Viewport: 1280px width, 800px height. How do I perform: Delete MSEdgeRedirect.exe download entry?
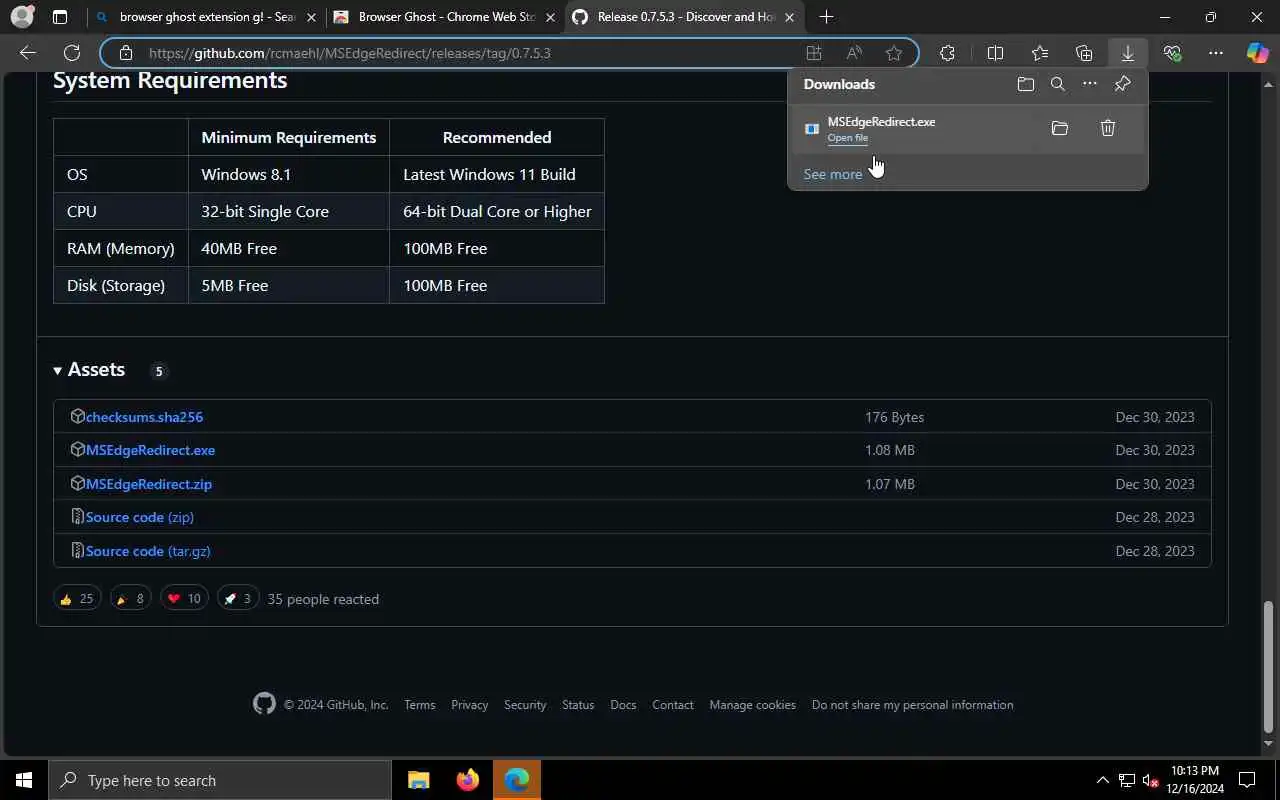point(1108,128)
